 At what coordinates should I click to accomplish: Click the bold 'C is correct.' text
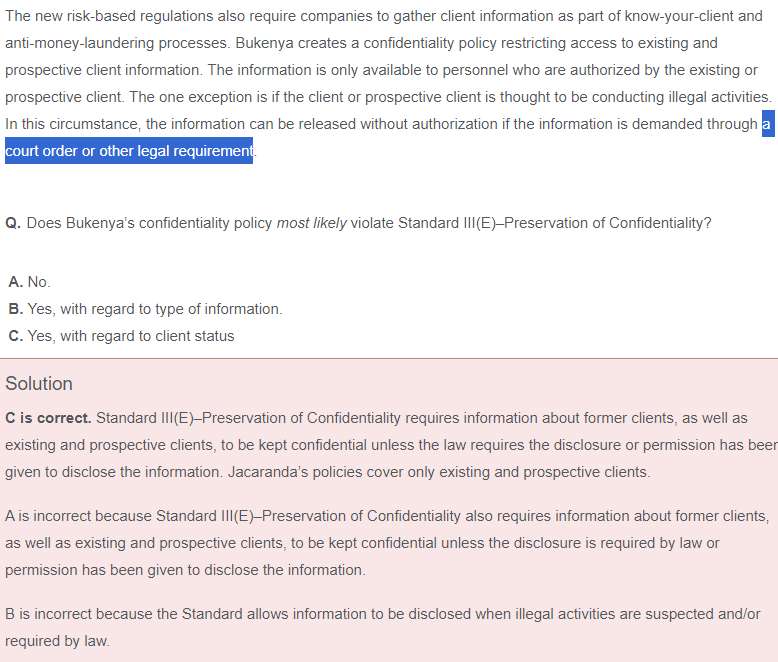click(48, 418)
